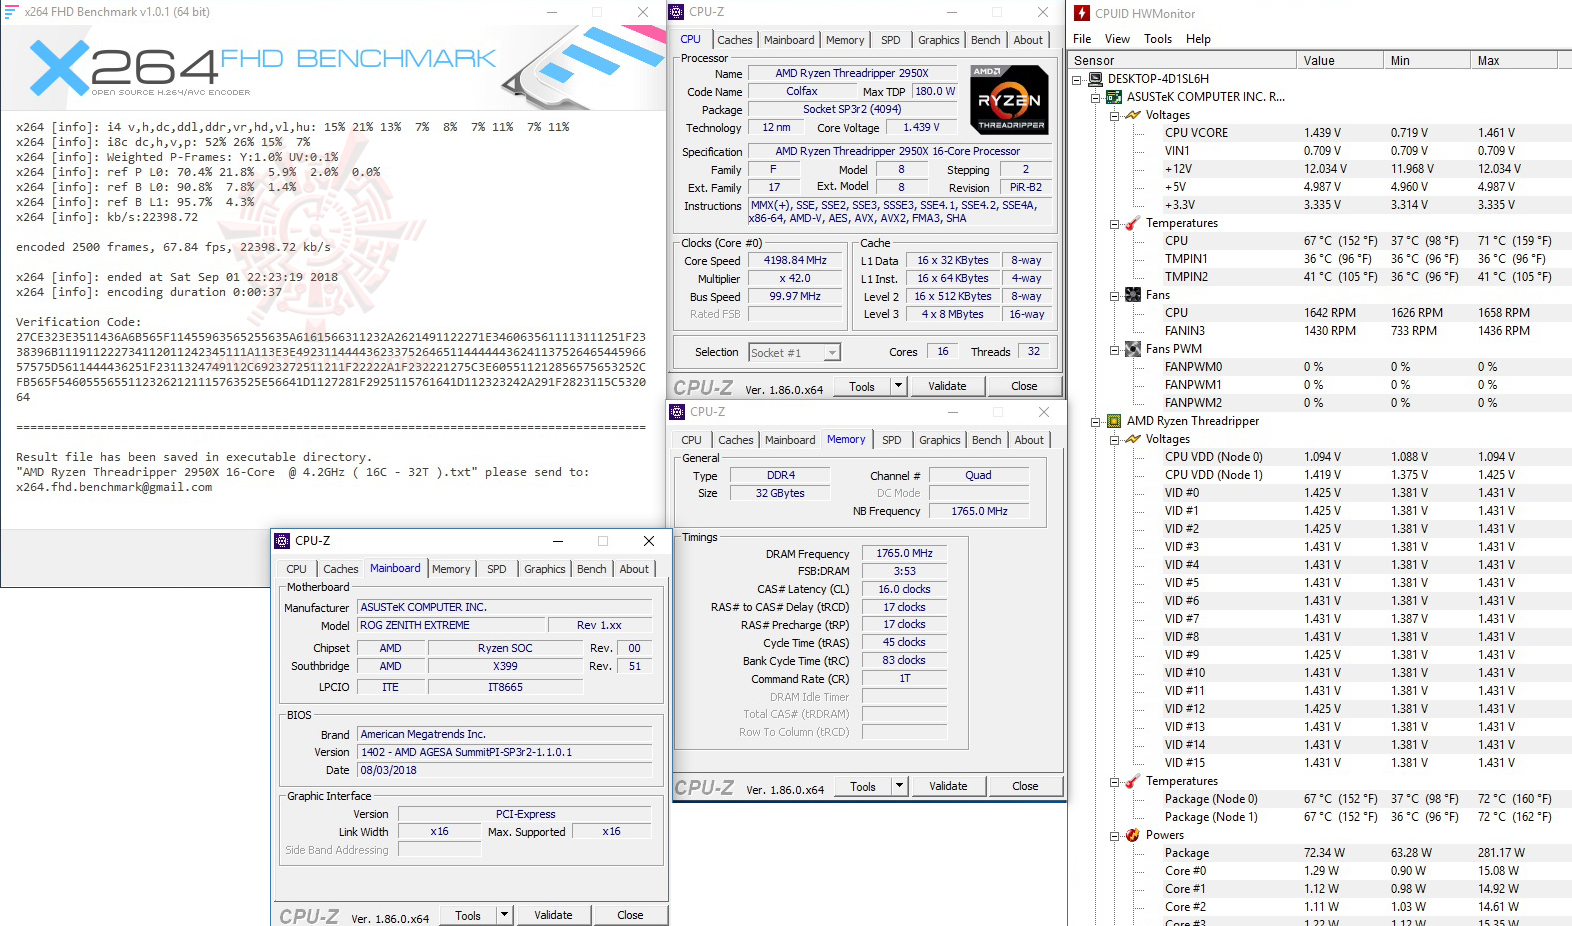Click Validate in Mainboard CPU-Z window
This screenshot has height=926, width=1572.
553,915
